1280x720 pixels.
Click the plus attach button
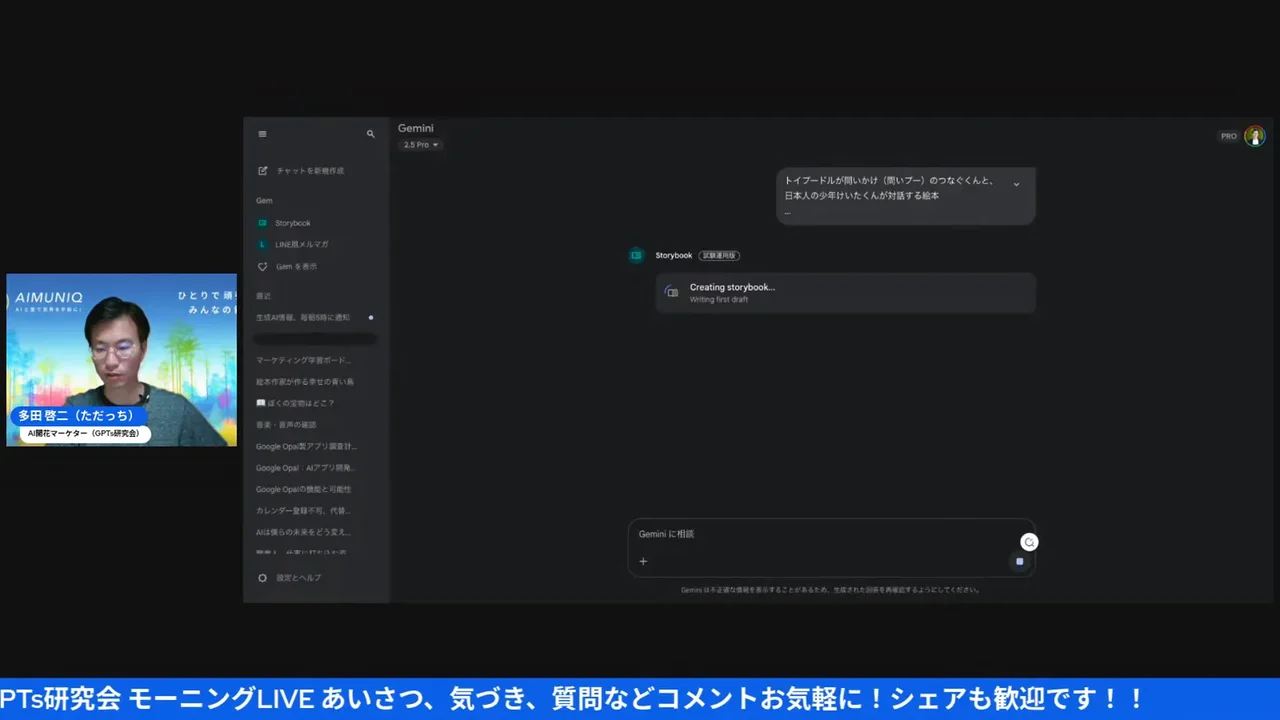pyautogui.click(x=643, y=561)
